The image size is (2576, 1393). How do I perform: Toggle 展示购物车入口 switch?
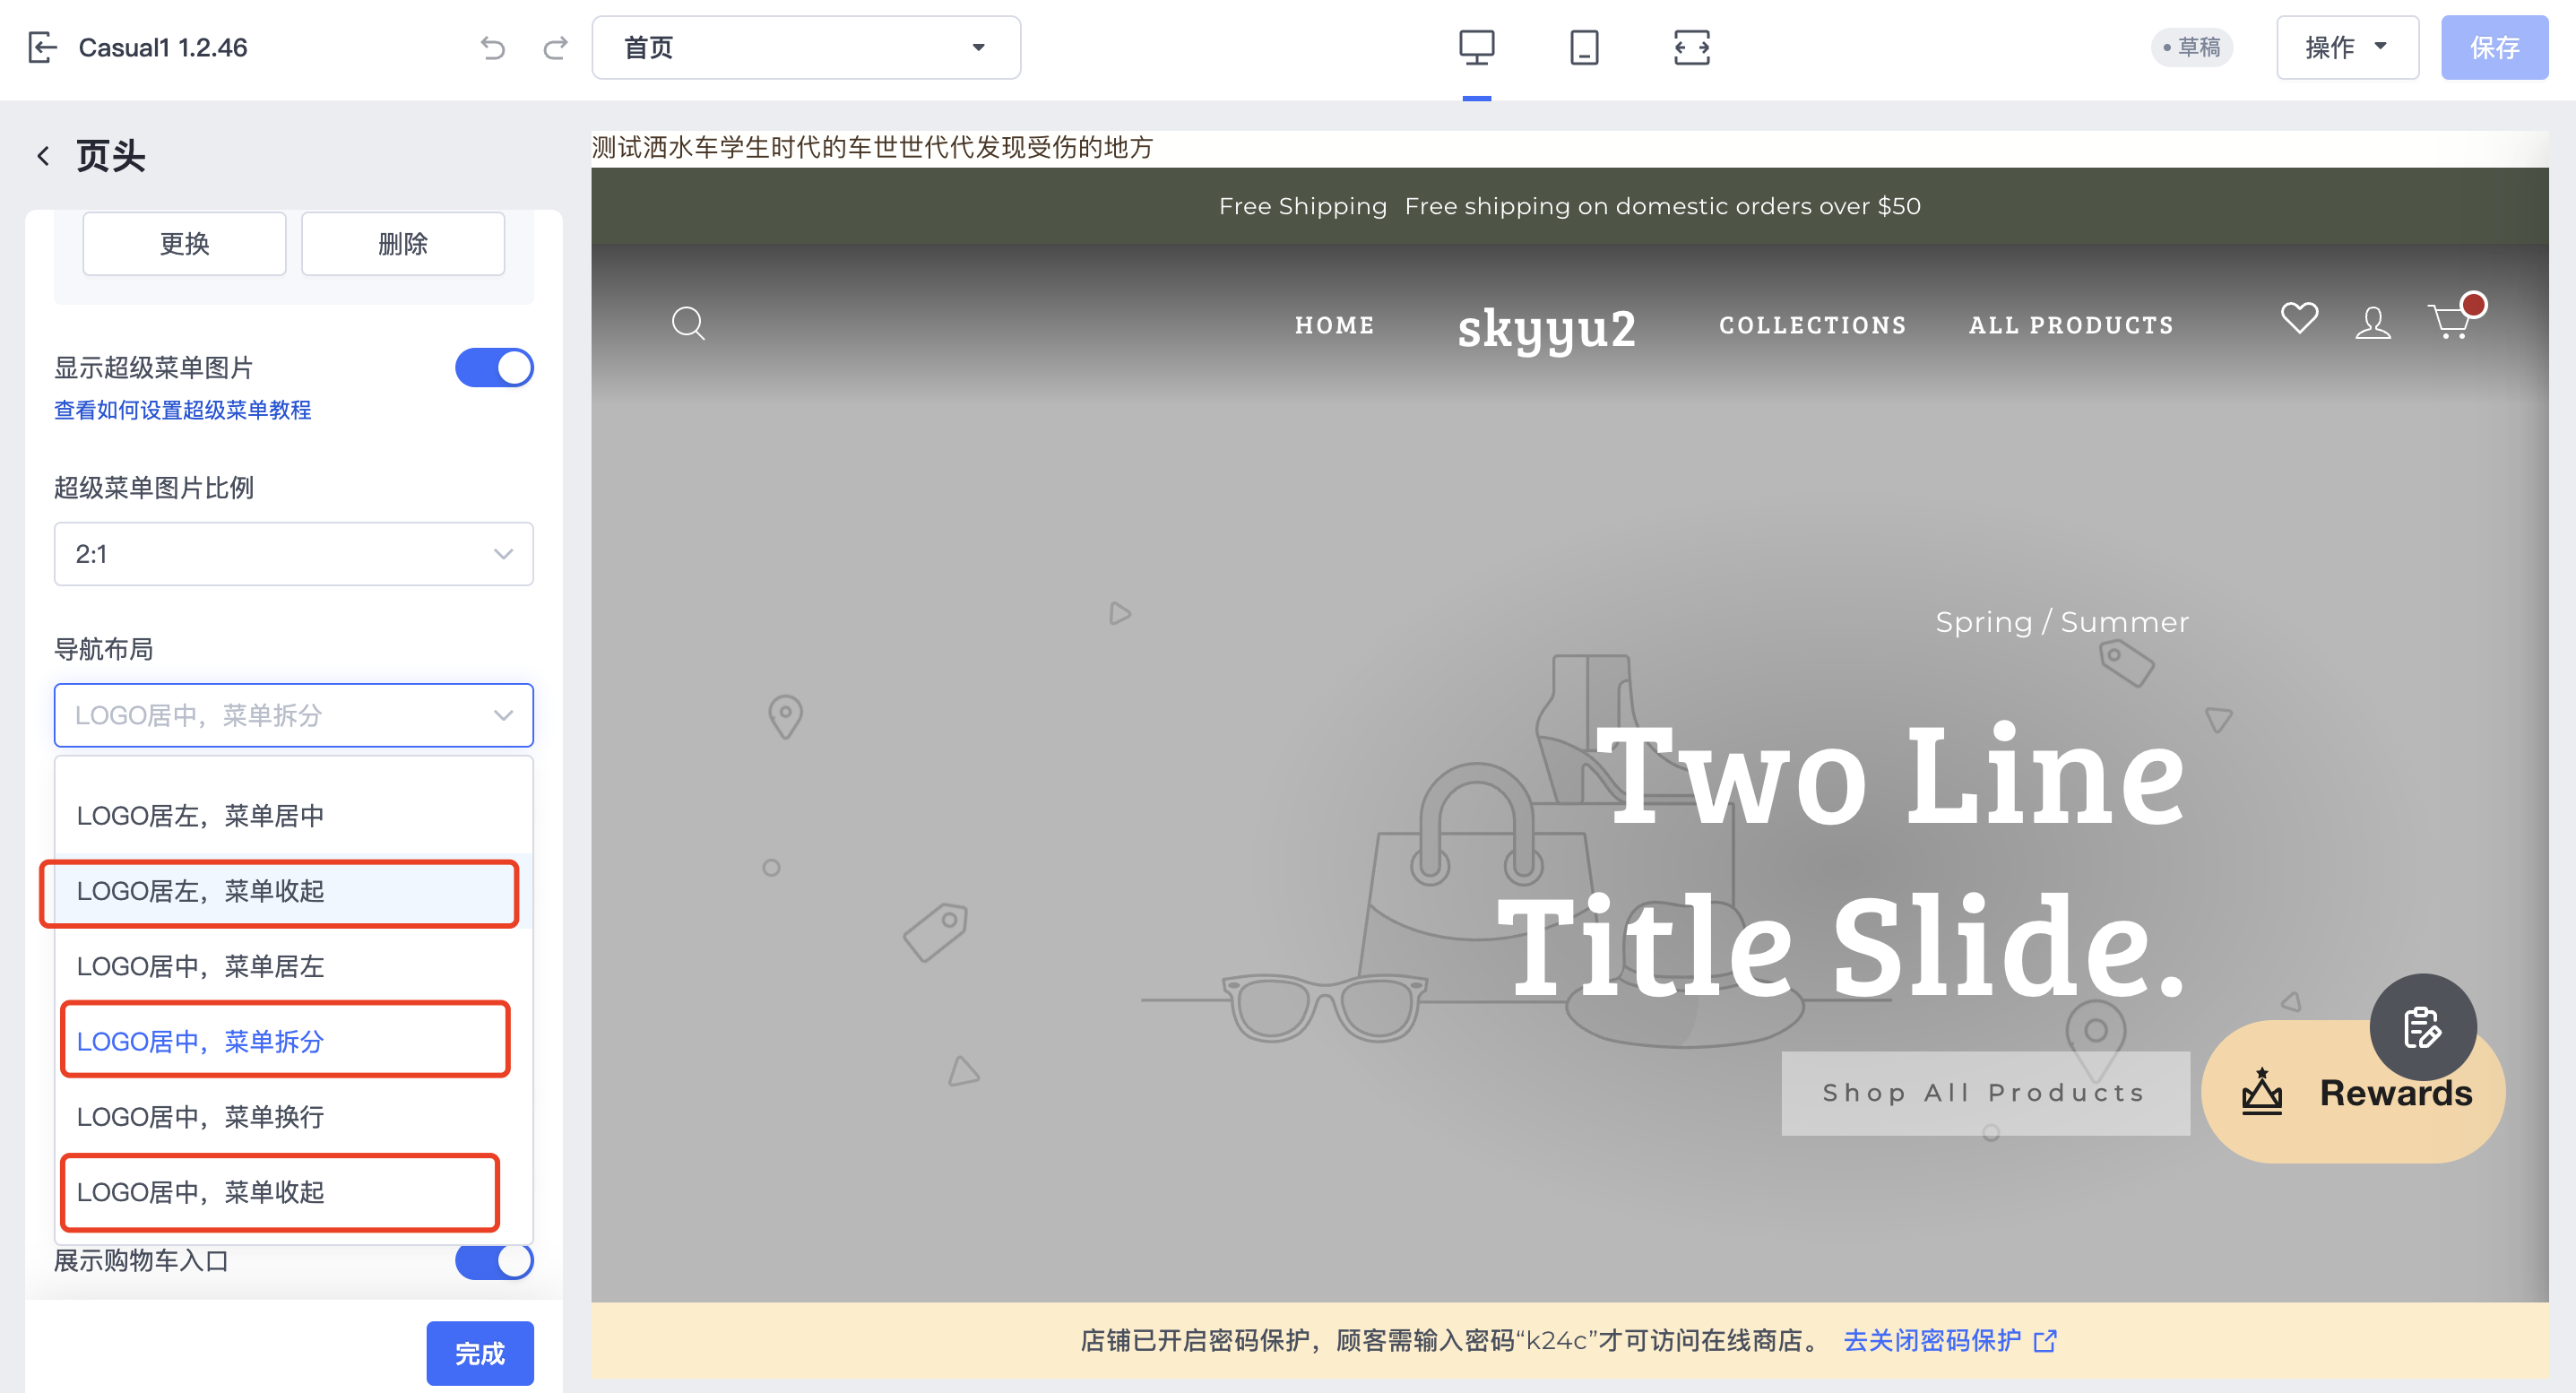tap(494, 1260)
